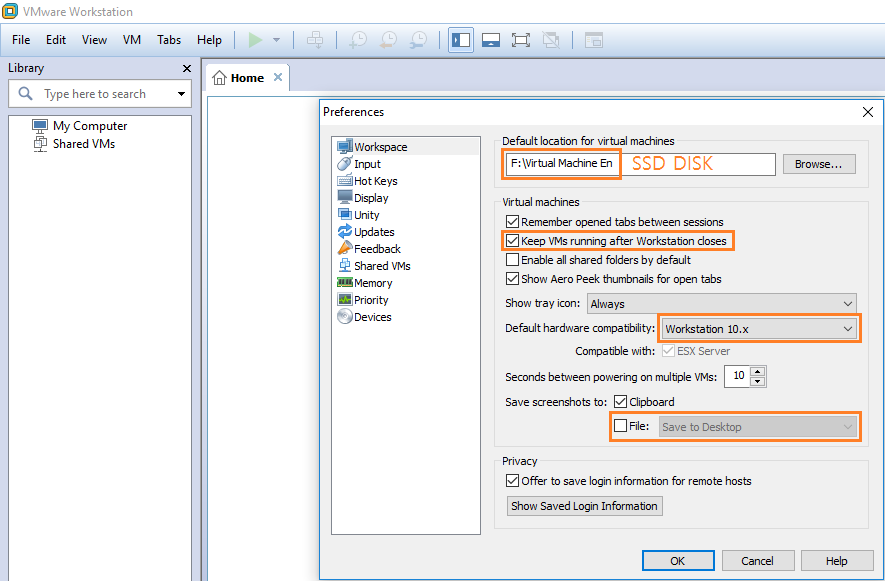Image resolution: width=885 pixels, height=581 pixels.
Task: Close the Preferences dialog
Action: [x=868, y=112]
